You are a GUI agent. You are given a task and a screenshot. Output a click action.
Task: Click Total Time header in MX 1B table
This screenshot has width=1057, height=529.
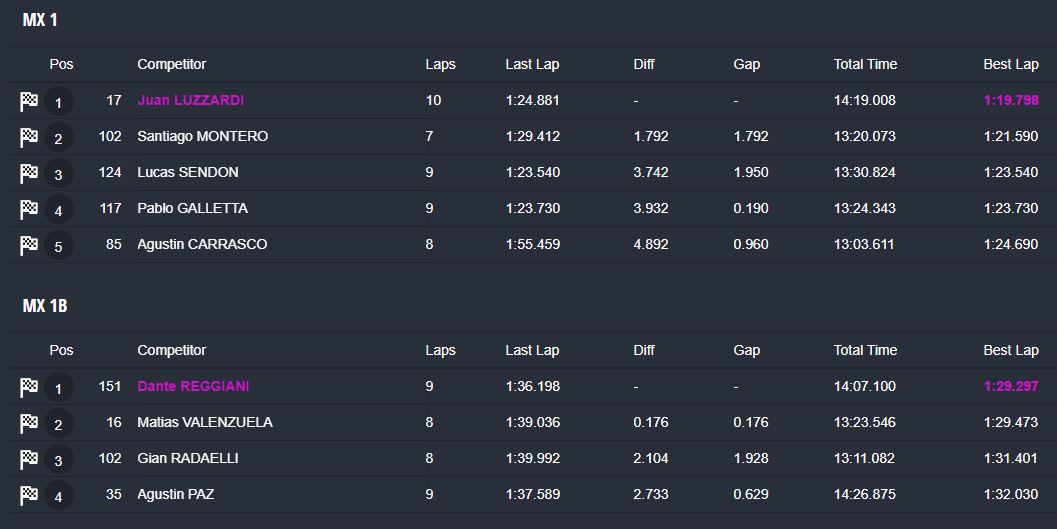pyautogui.click(x=865, y=350)
